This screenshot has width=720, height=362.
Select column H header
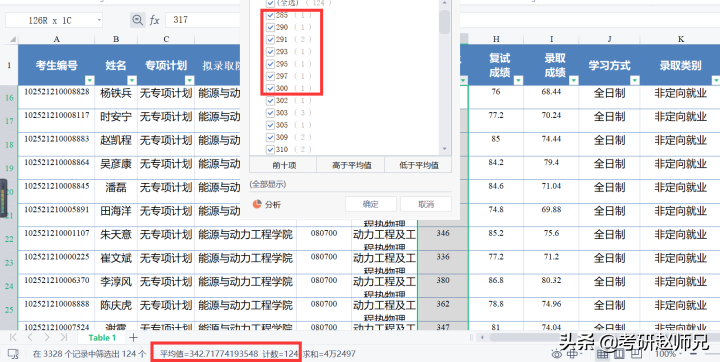tap(496, 39)
